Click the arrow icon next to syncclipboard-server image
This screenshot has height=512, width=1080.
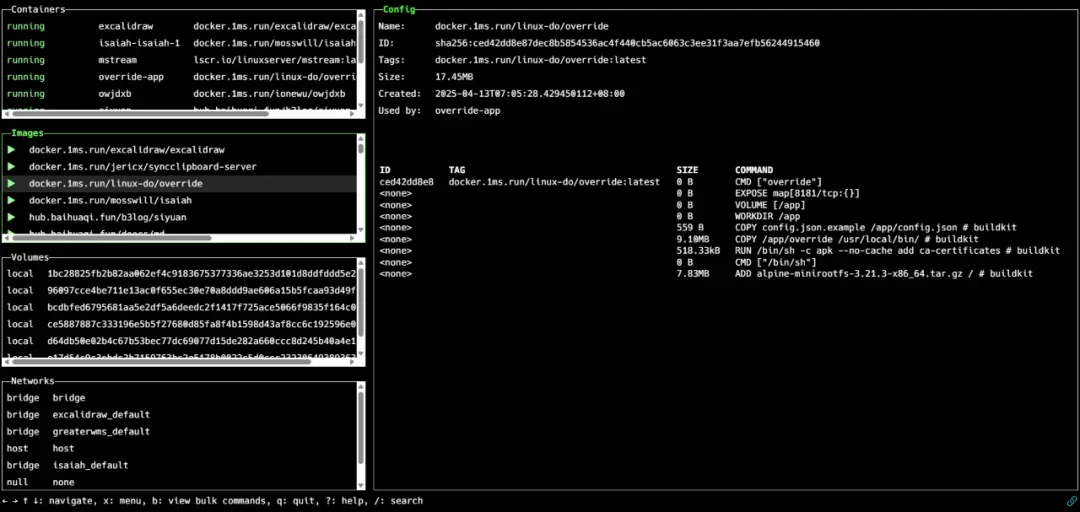click(x=11, y=167)
